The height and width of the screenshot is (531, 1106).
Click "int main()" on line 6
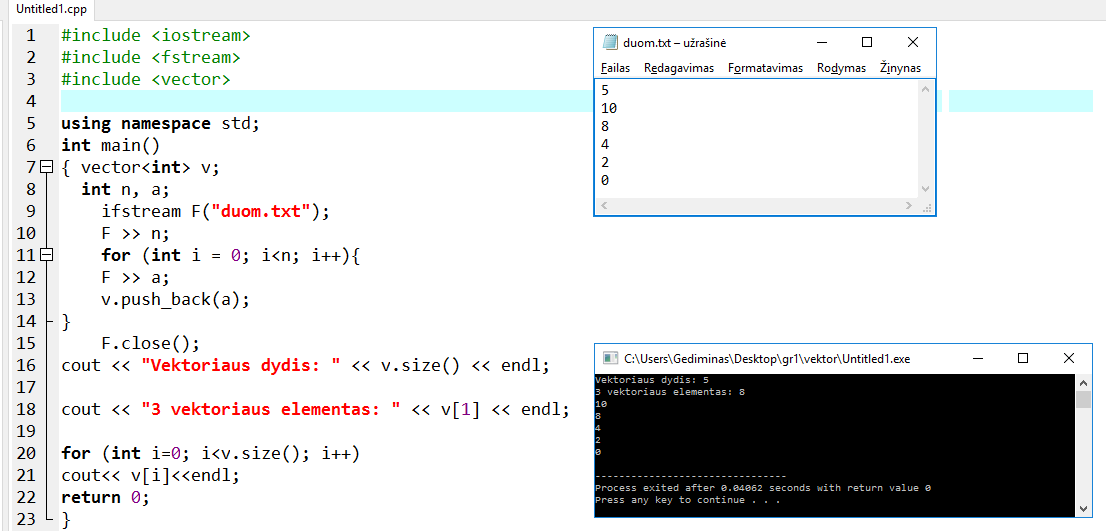point(111,145)
